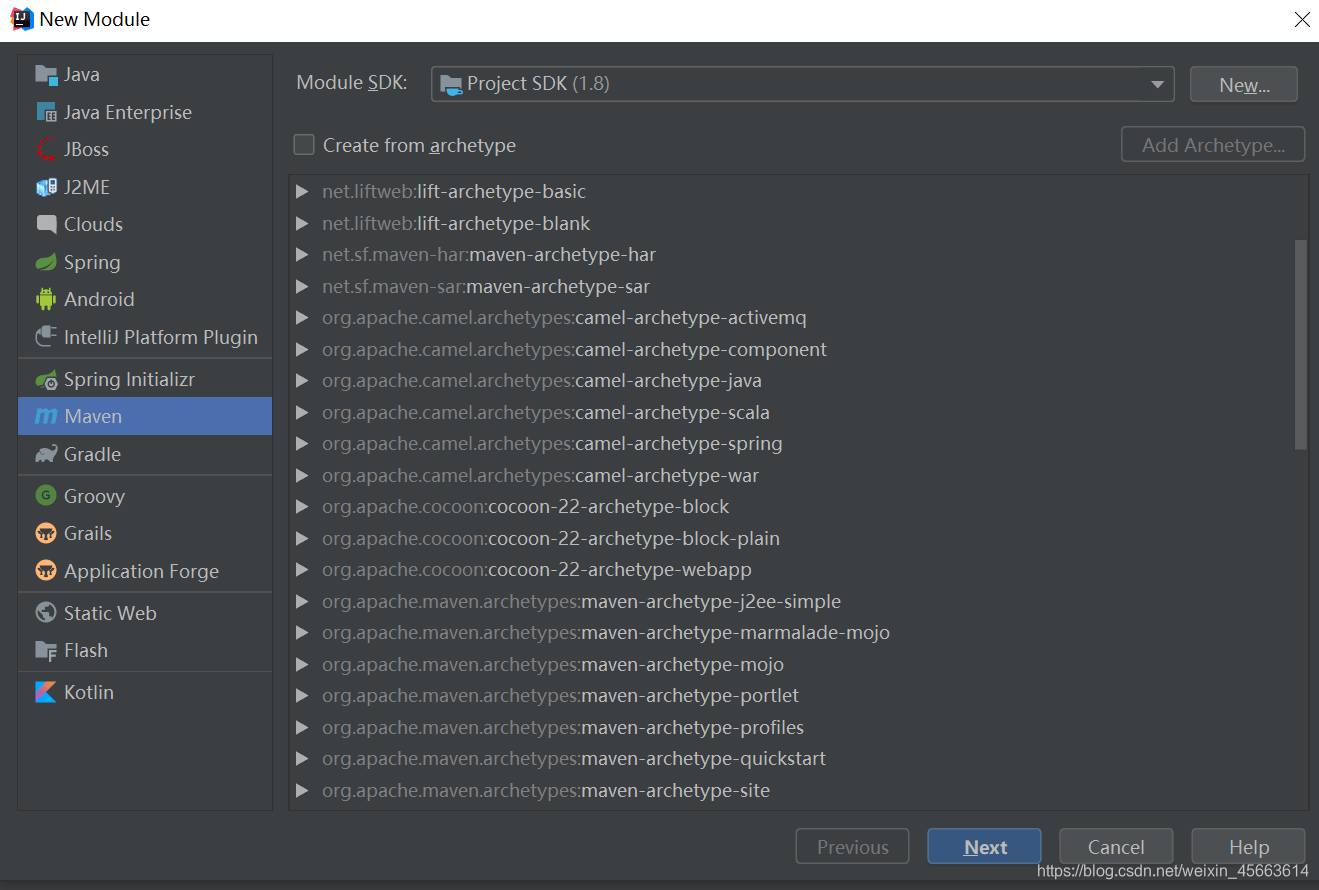The width and height of the screenshot is (1319, 890).
Task: Select camel-archetype-scala row
Action: tap(790, 413)
